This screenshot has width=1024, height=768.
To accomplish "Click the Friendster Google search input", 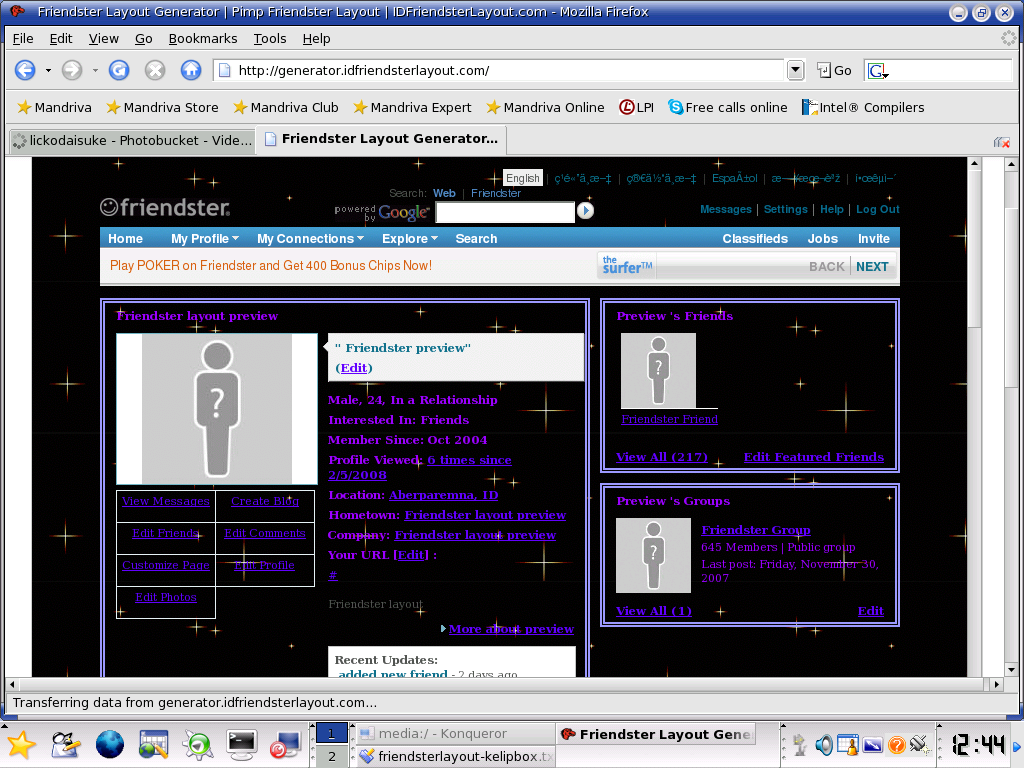I will point(505,212).
